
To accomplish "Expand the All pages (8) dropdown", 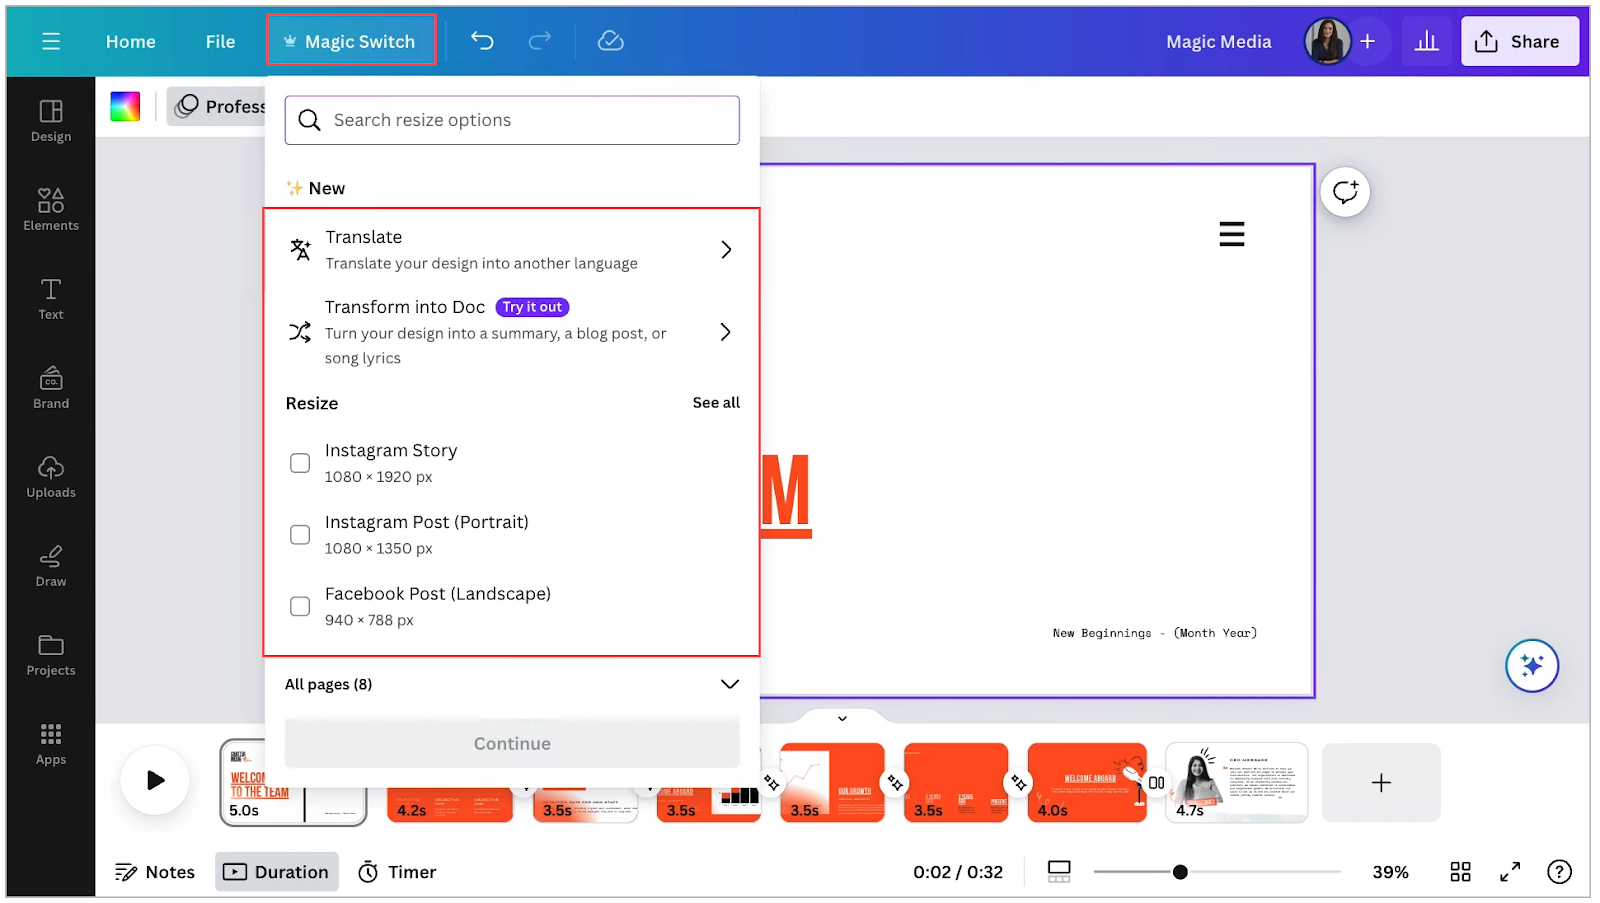I will (729, 684).
